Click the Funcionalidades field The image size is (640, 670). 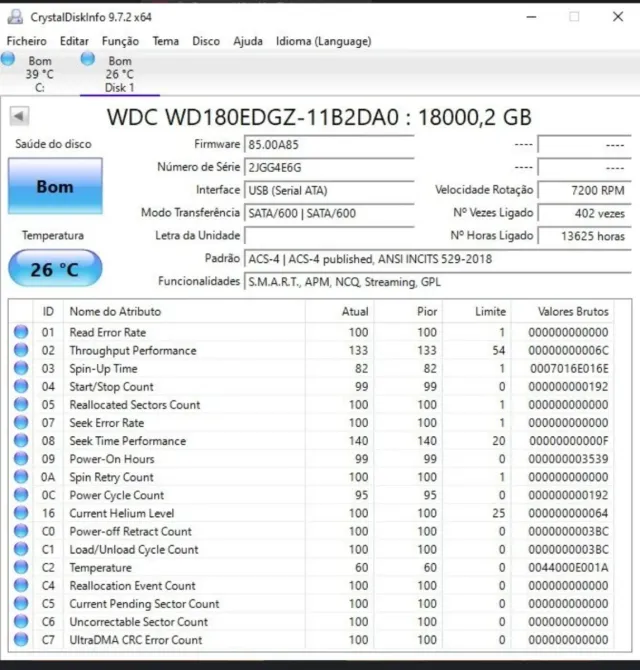click(x=437, y=282)
